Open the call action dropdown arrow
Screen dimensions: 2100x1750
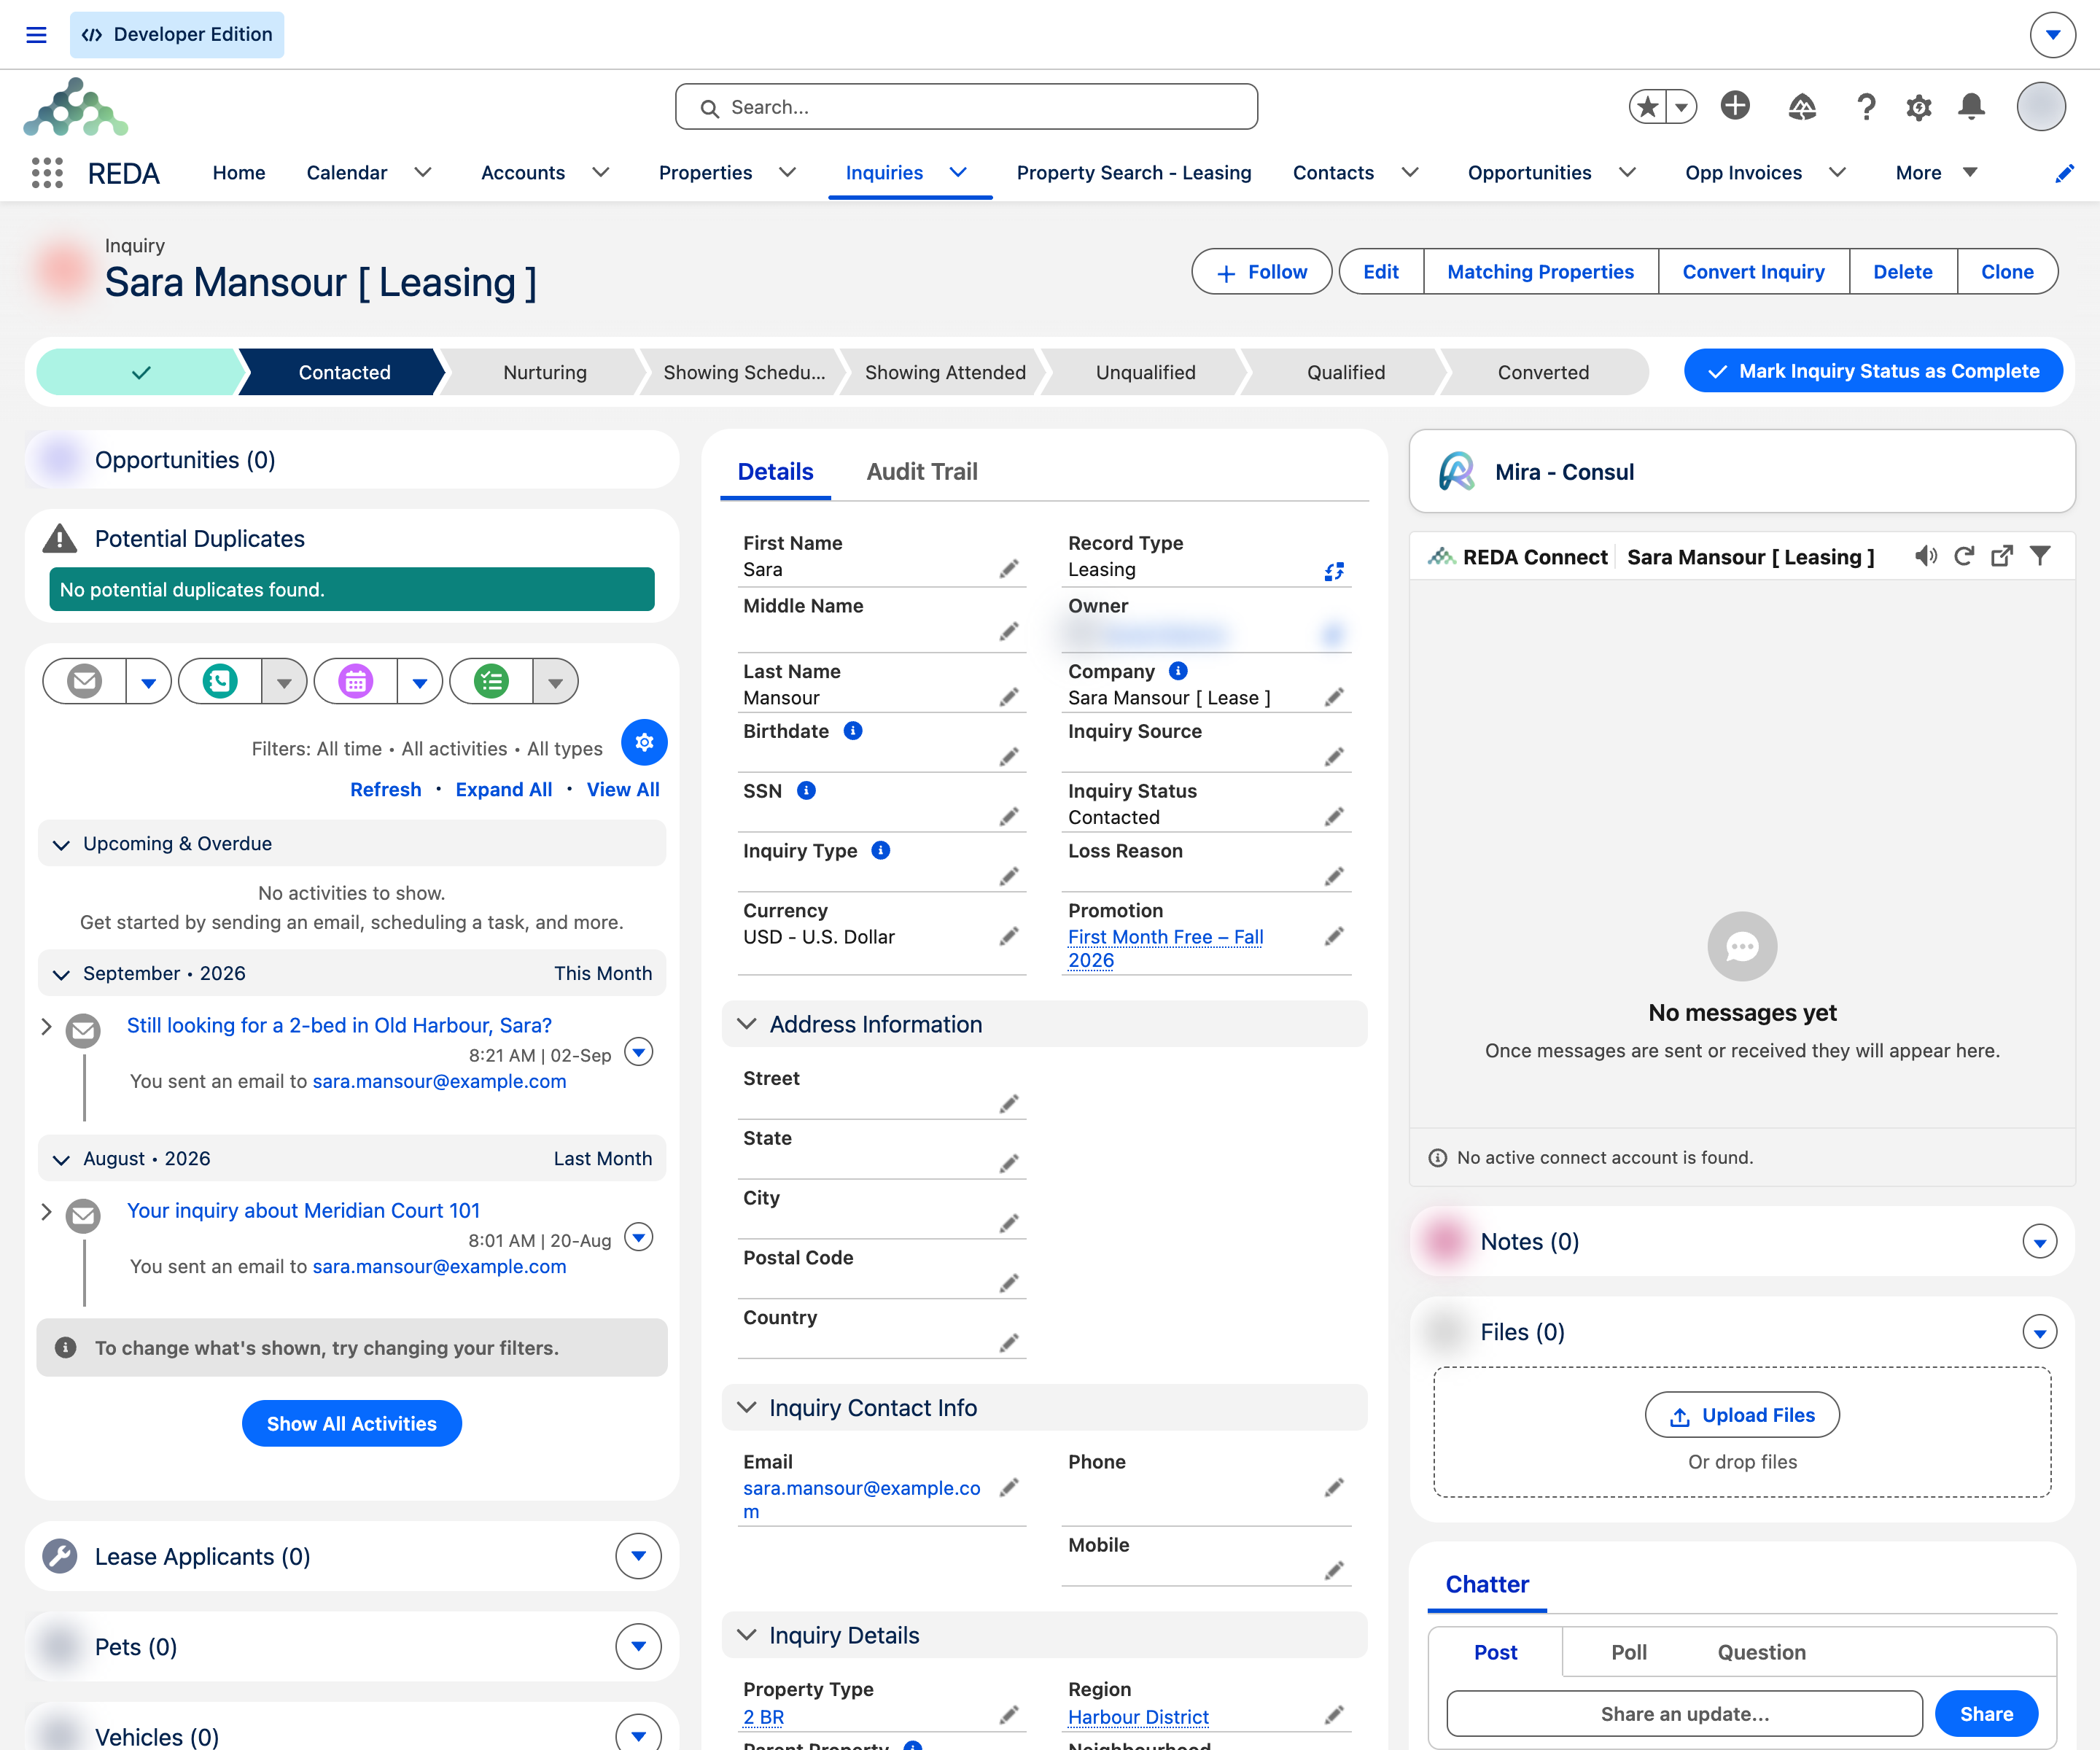coord(284,682)
